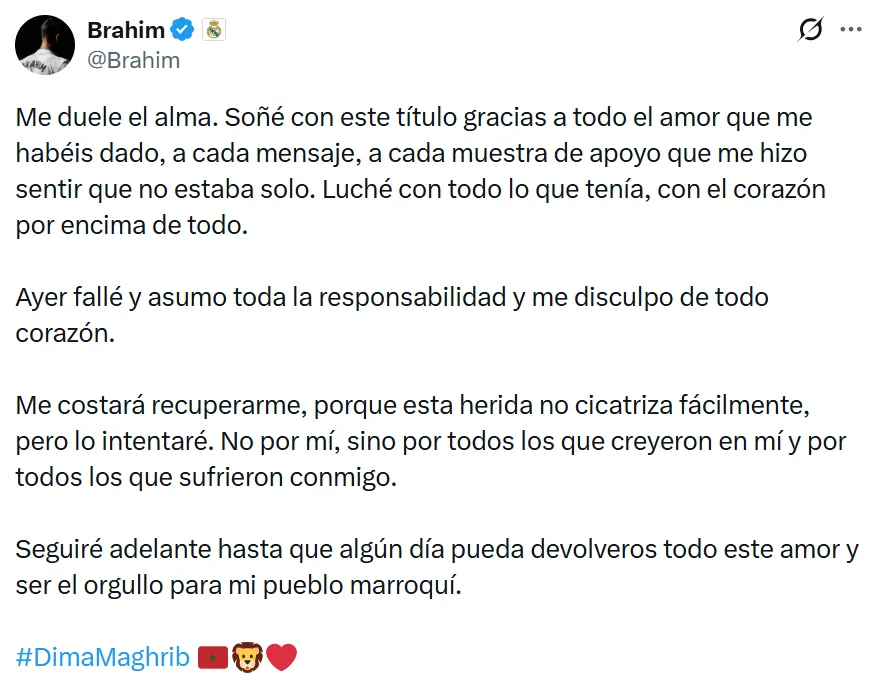
Task: Click the display name Brahim
Action: [125, 30]
